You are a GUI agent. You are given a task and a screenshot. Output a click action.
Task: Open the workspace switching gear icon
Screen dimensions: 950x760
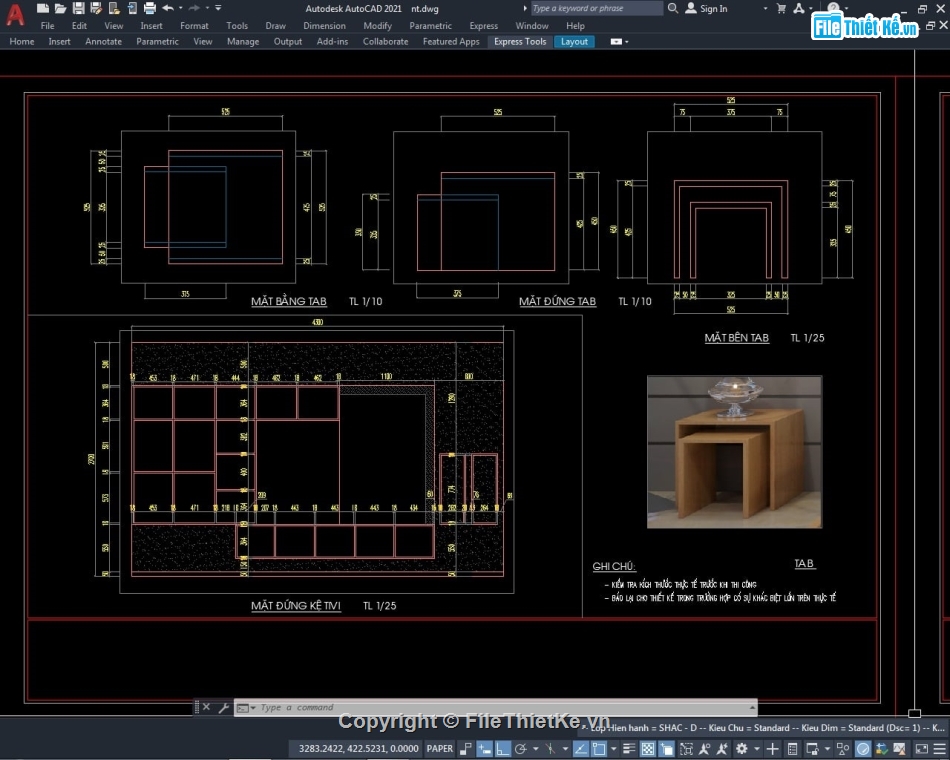coord(742,748)
